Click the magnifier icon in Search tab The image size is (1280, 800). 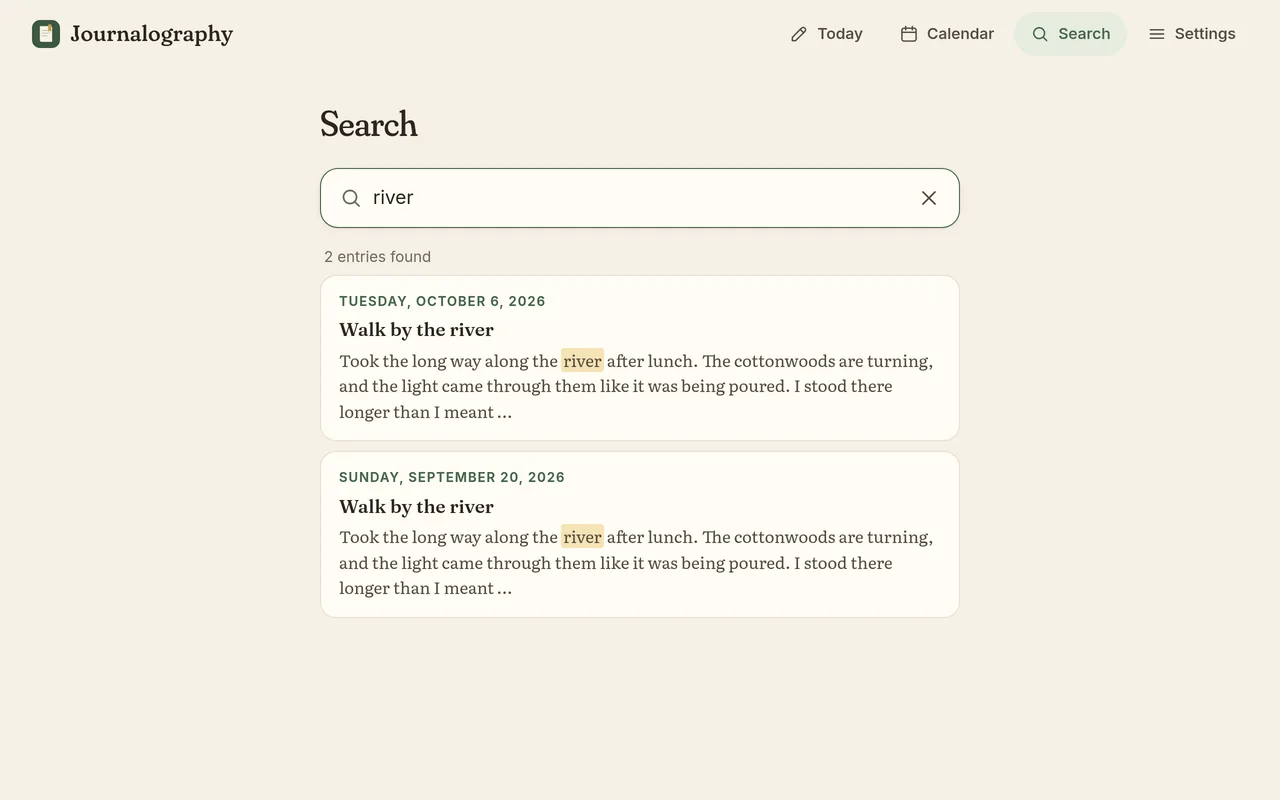coord(1040,34)
